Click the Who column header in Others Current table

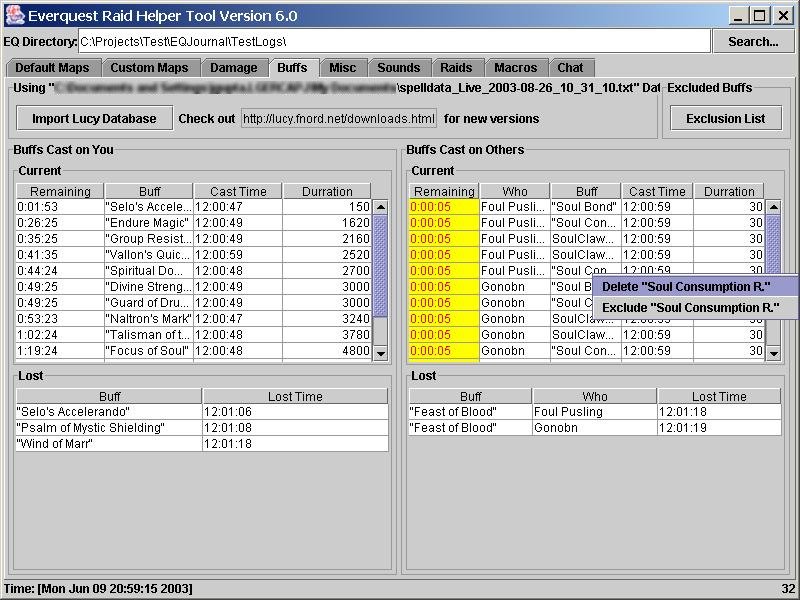pos(515,191)
